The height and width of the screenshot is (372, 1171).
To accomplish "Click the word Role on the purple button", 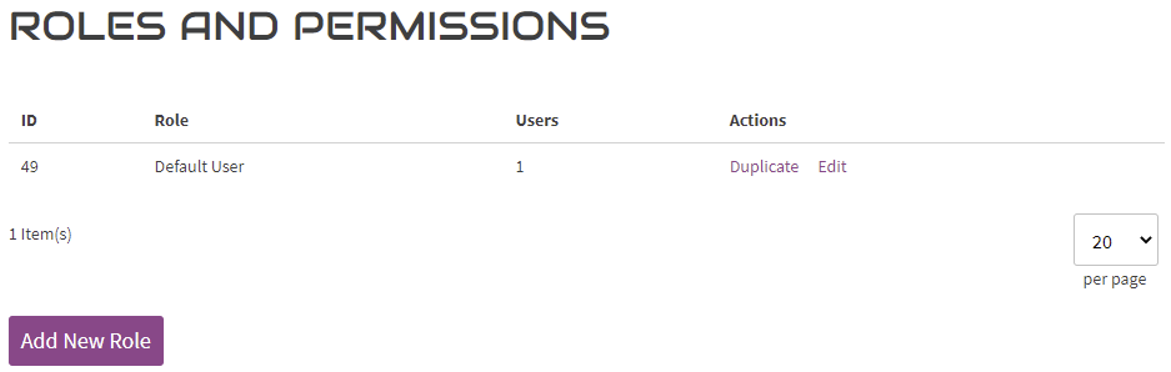I will point(130,341).
